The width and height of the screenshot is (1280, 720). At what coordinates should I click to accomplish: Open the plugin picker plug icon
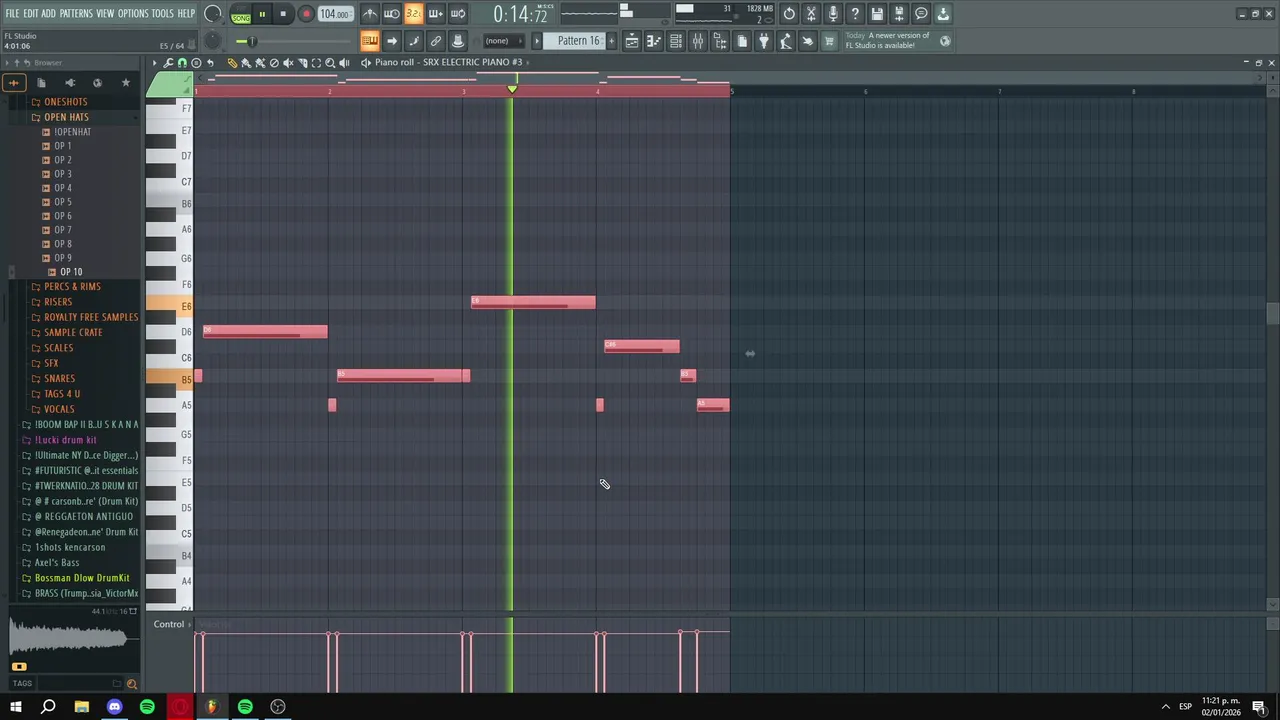pyautogui.click(x=764, y=41)
